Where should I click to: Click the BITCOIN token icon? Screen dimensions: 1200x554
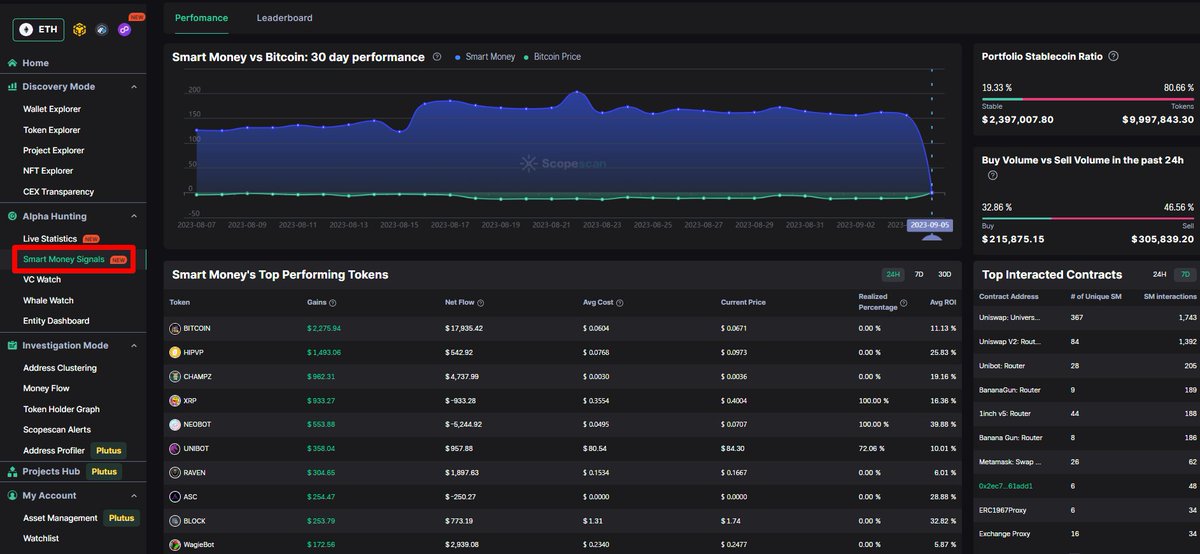175,328
